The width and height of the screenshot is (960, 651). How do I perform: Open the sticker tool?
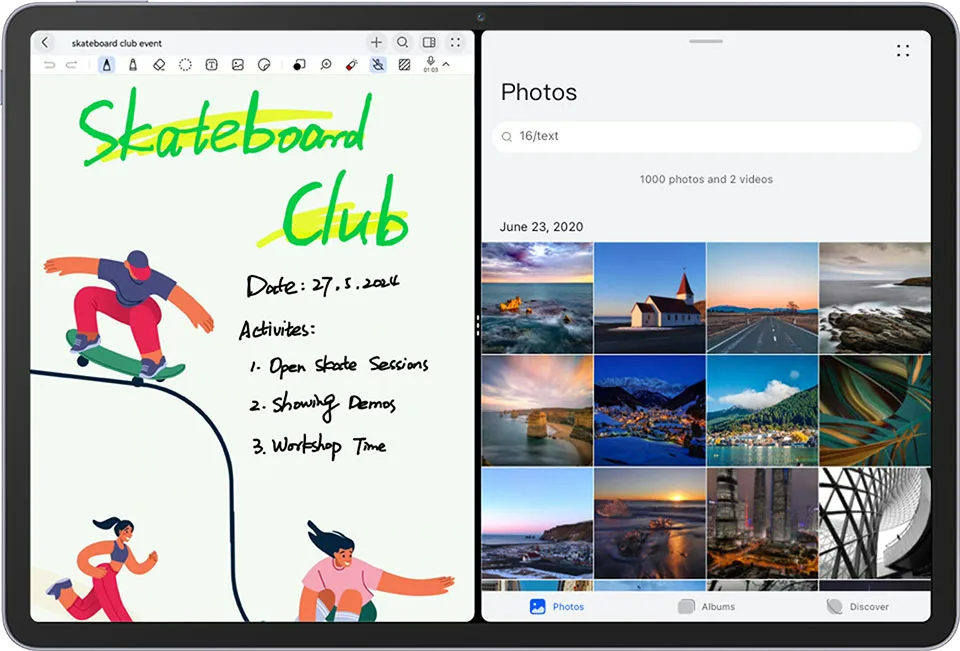pos(264,65)
